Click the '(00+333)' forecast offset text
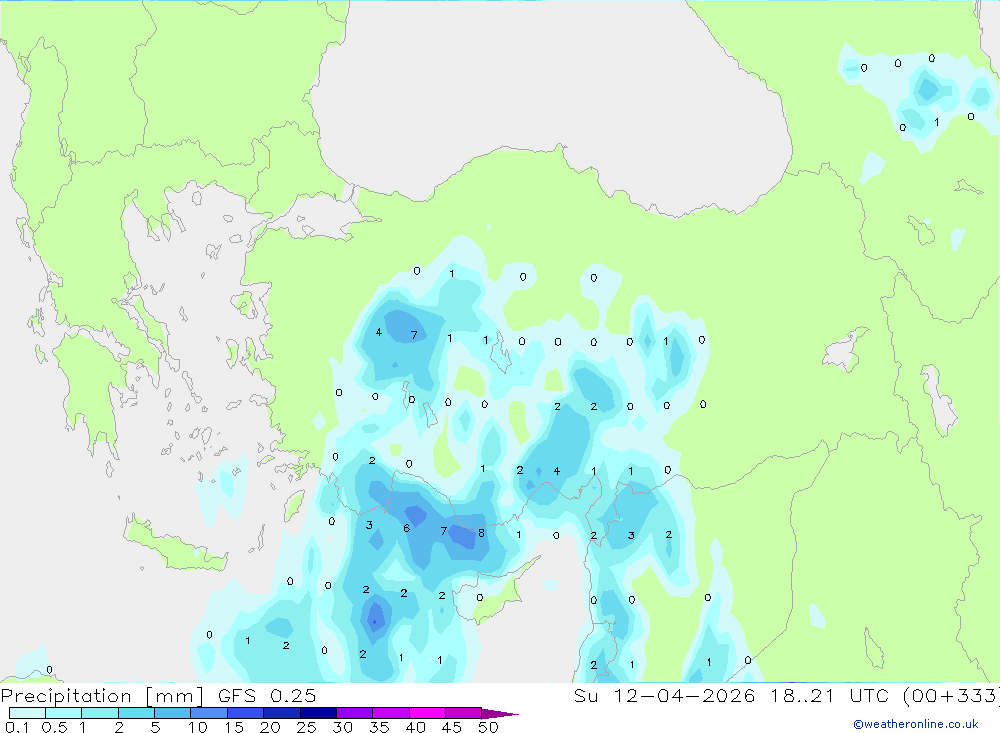This screenshot has height=733, width=1000. 951,696
